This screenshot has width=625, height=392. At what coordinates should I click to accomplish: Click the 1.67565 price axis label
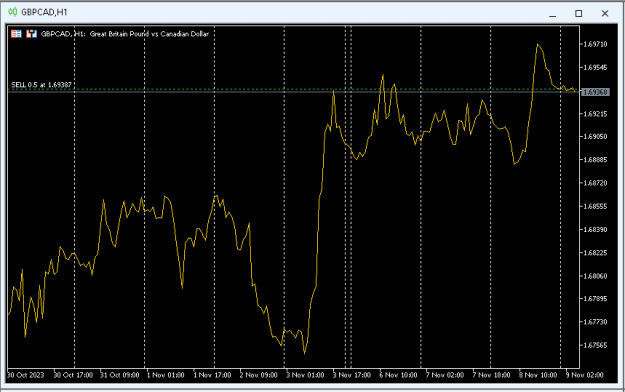(596, 345)
